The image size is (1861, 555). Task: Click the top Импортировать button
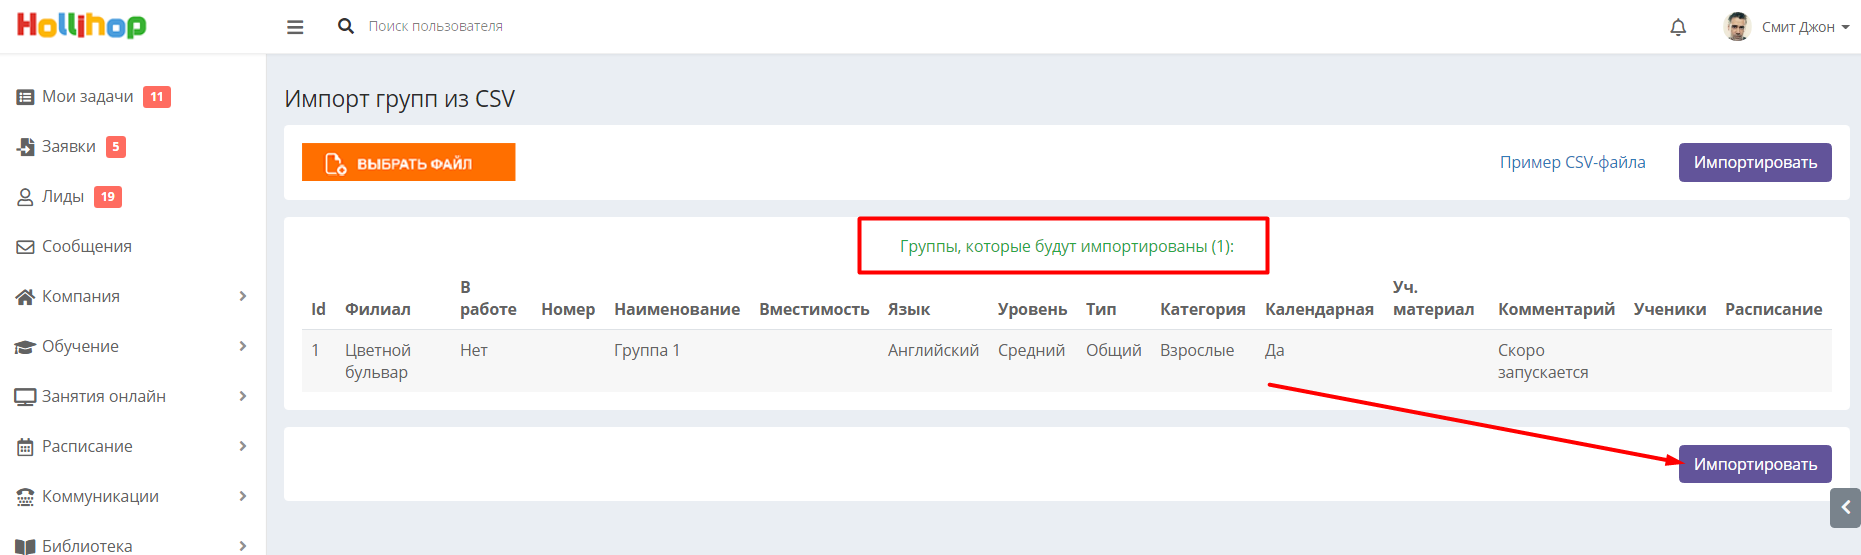pos(1755,162)
